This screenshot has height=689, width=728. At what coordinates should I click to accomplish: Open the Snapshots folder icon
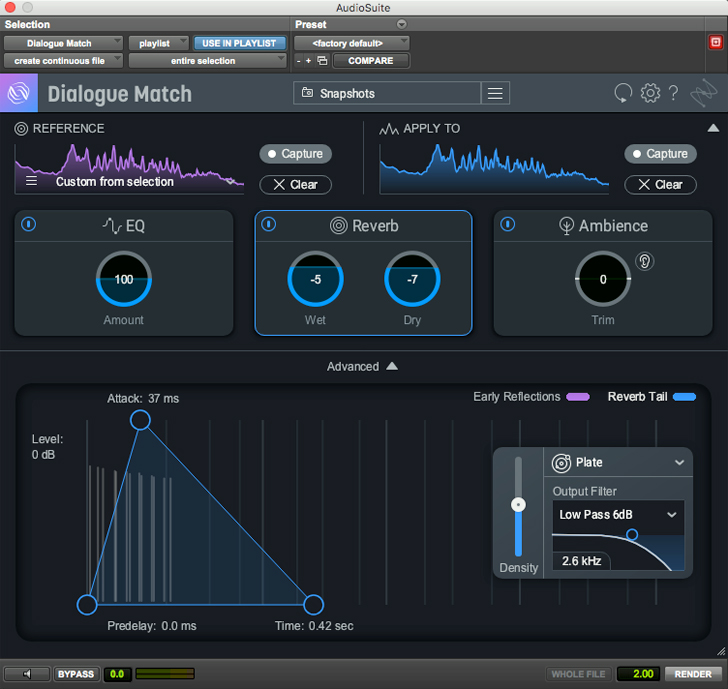click(x=307, y=92)
